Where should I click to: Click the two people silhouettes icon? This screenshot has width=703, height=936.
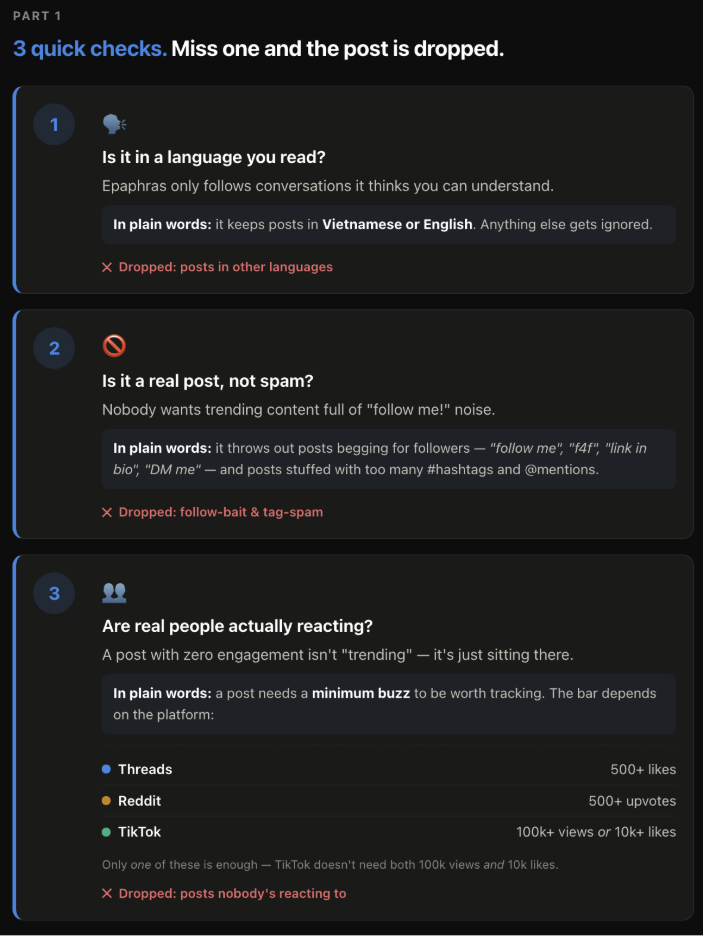tap(114, 592)
